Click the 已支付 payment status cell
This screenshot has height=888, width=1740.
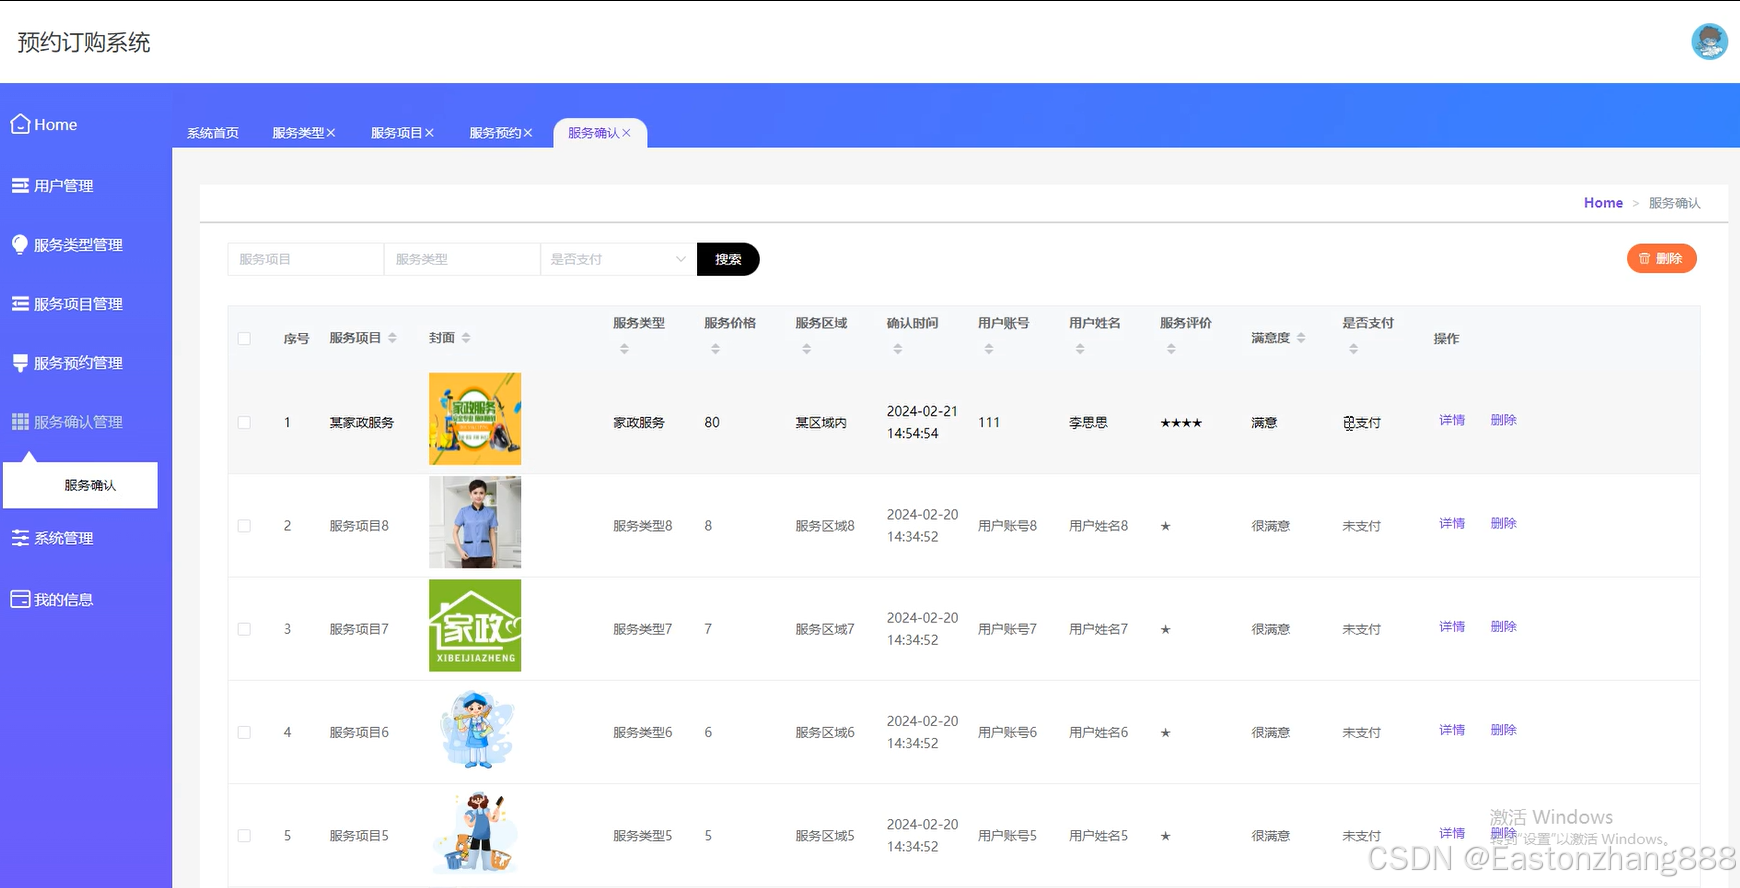(x=1362, y=423)
